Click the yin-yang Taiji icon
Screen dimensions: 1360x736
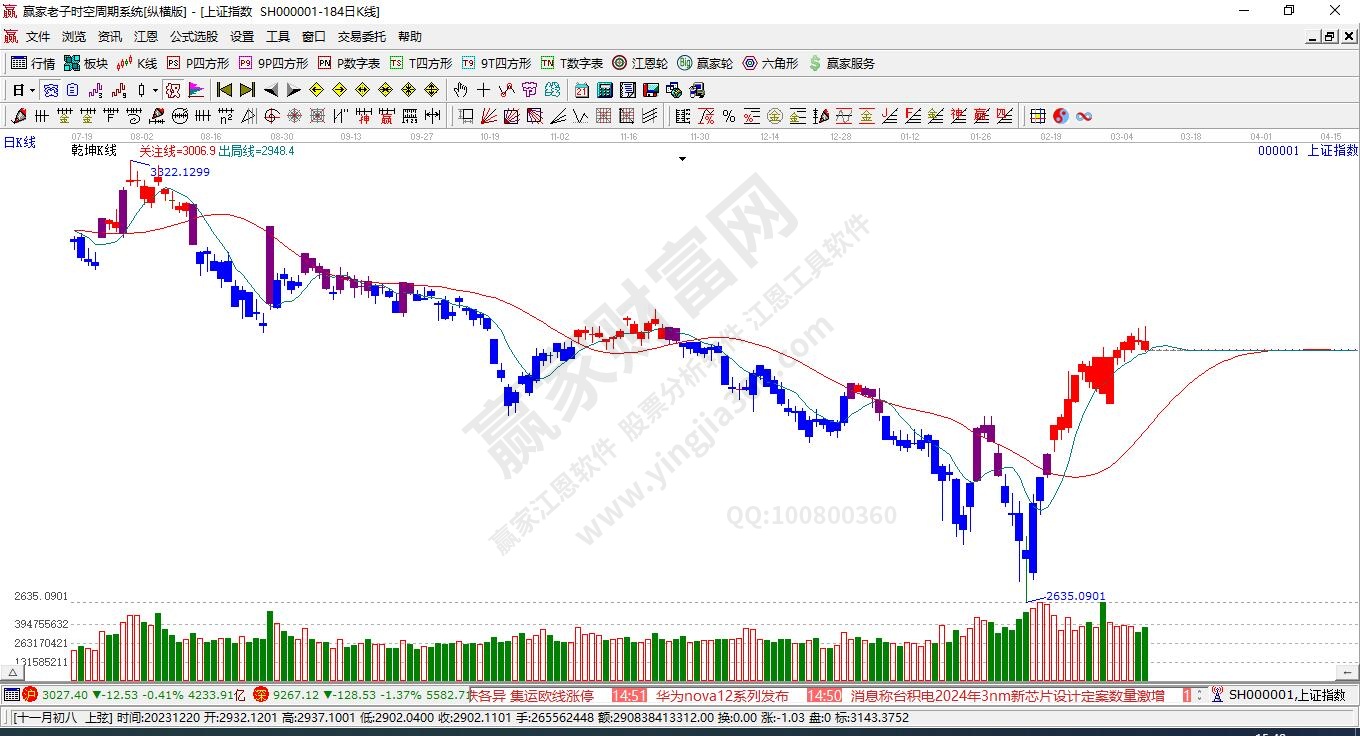point(1061,116)
